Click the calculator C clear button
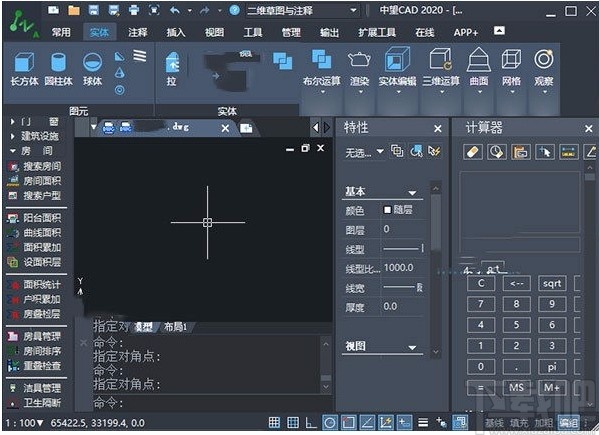Viewport: 599px width, 435px height. (481, 283)
